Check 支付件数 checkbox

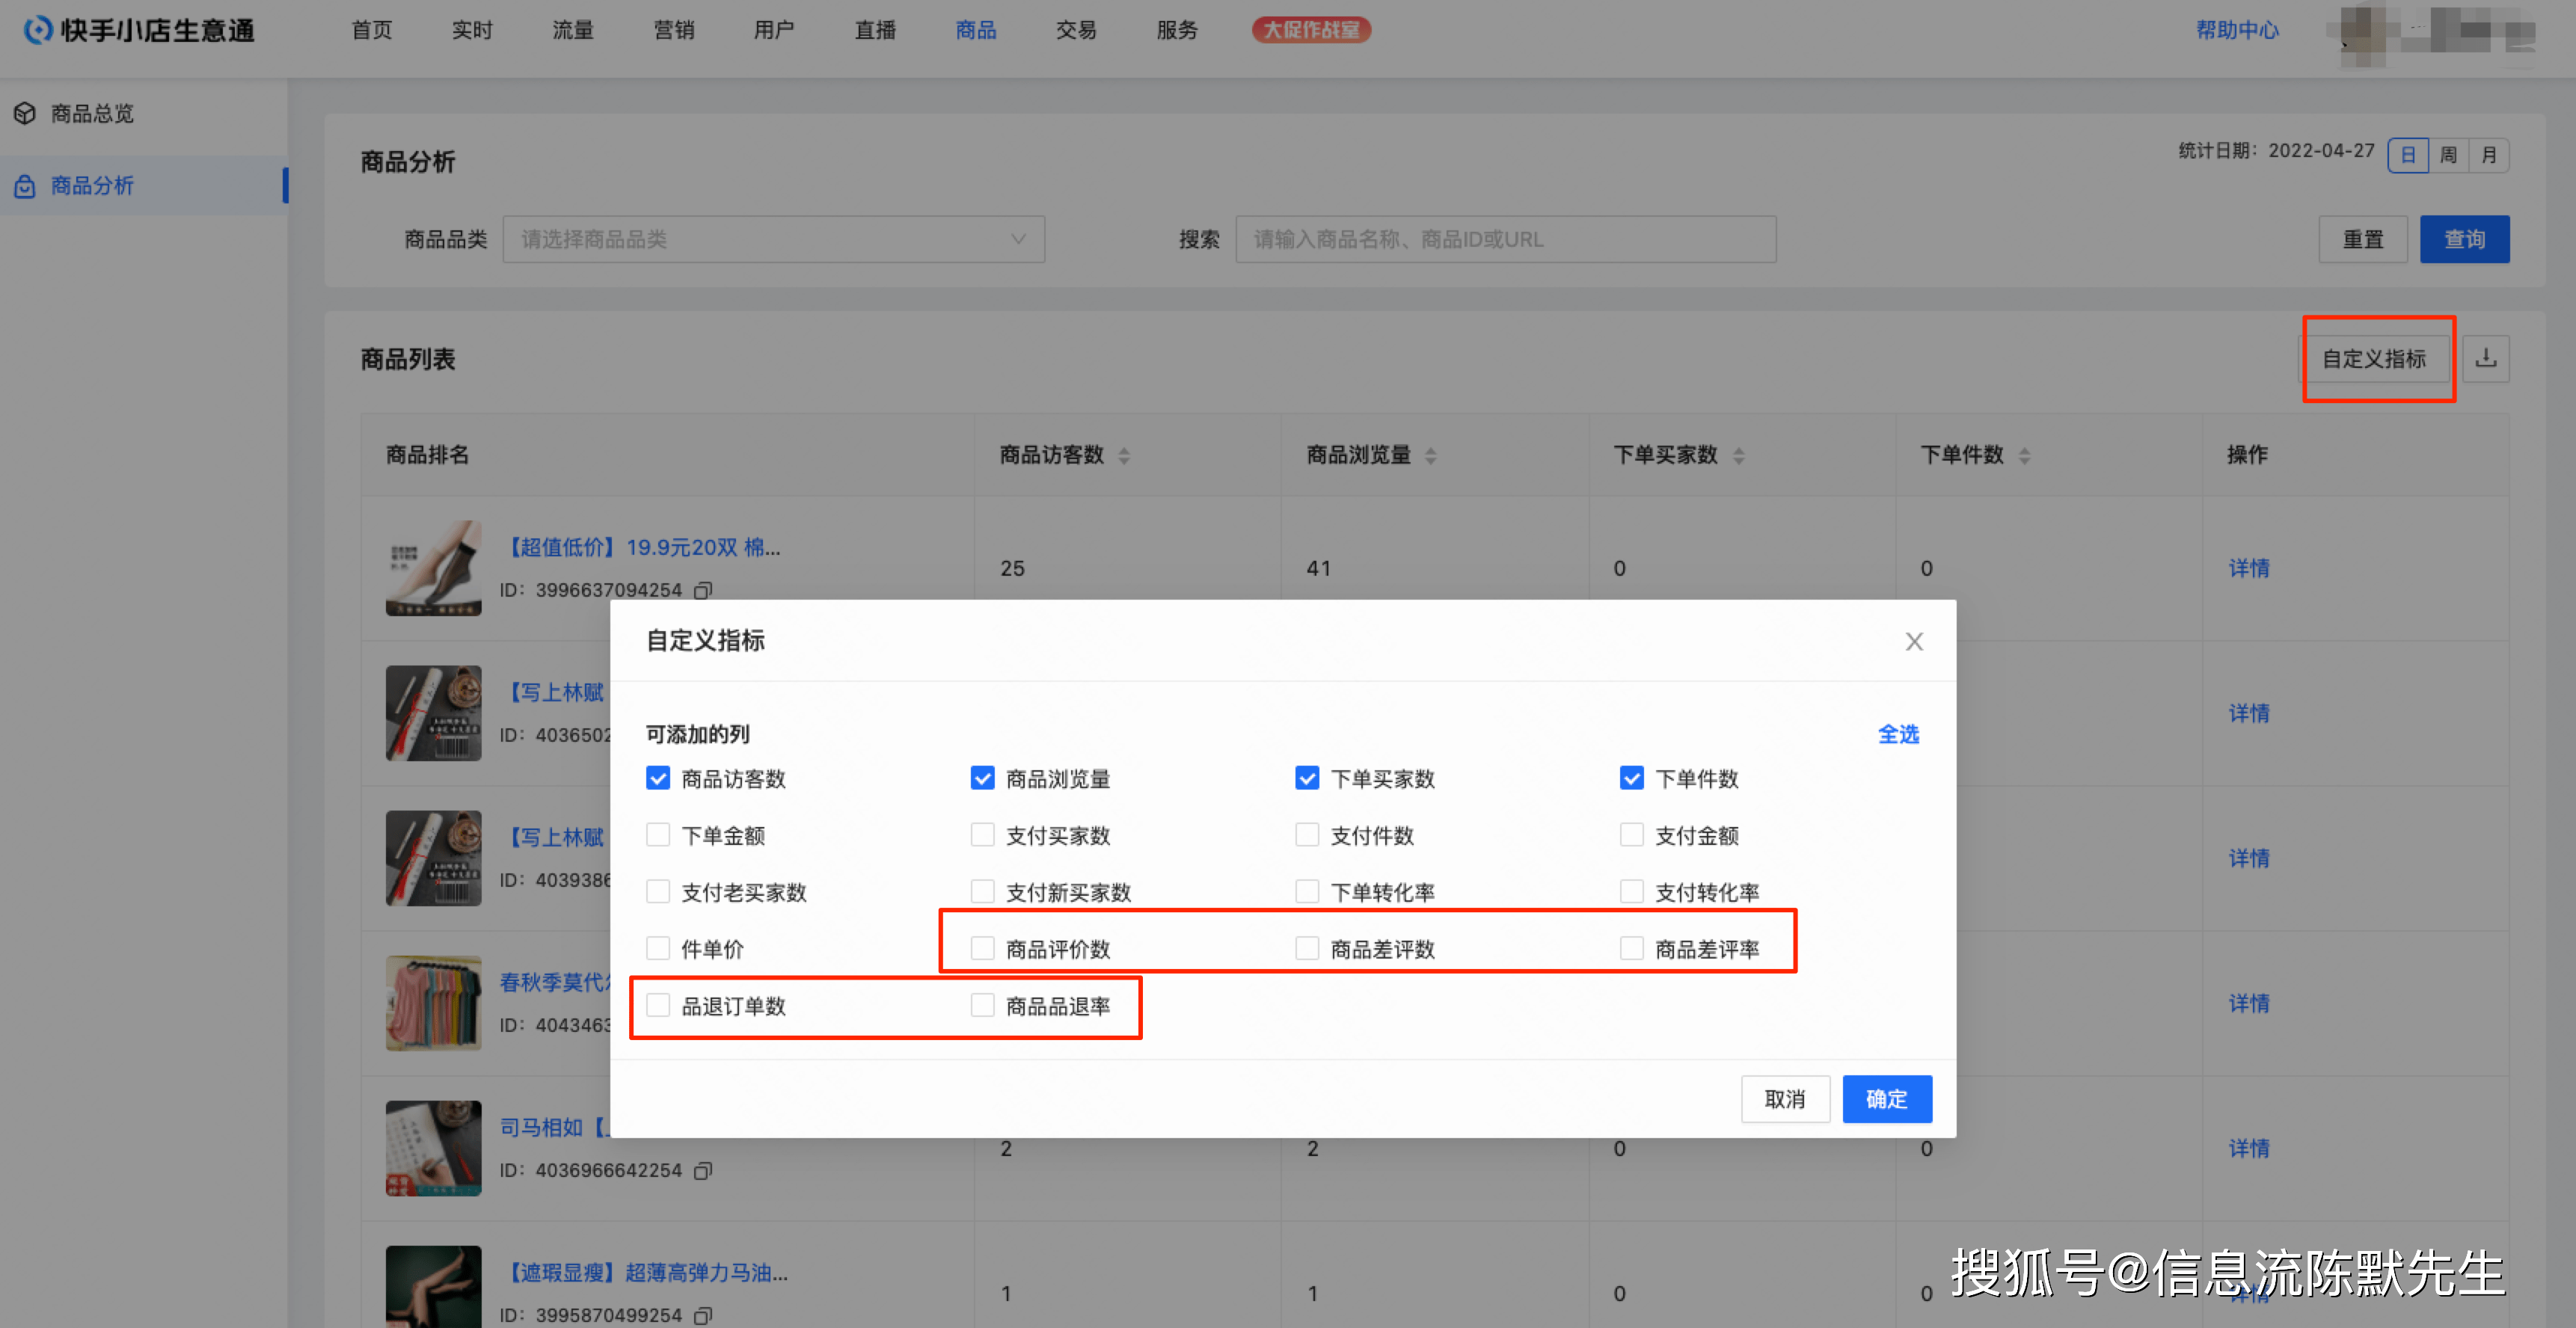[1307, 835]
